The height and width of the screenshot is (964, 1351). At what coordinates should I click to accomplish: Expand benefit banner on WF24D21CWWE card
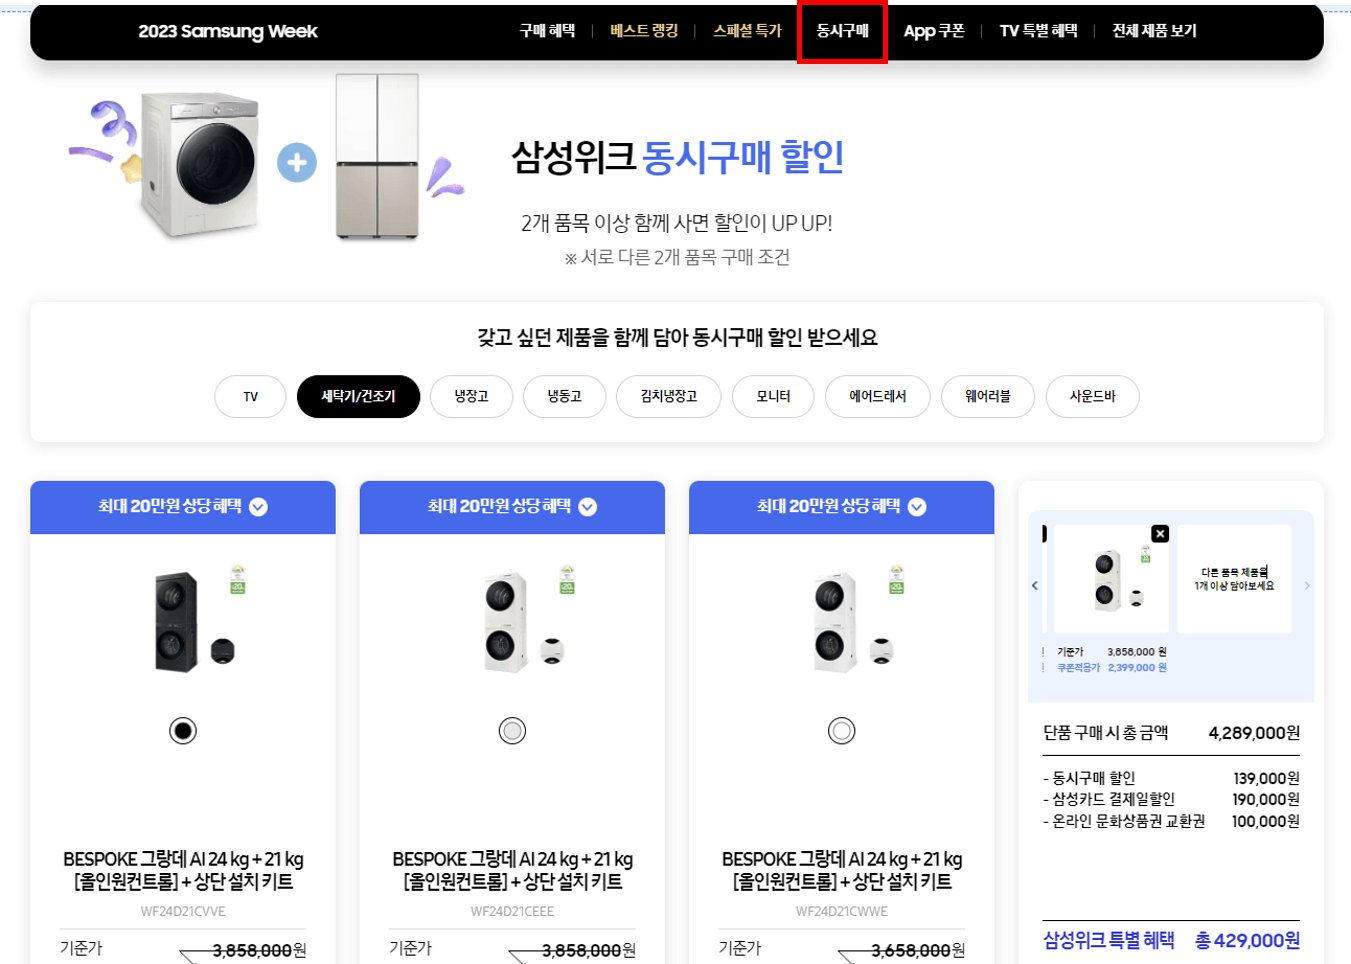click(x=841, y=507)
